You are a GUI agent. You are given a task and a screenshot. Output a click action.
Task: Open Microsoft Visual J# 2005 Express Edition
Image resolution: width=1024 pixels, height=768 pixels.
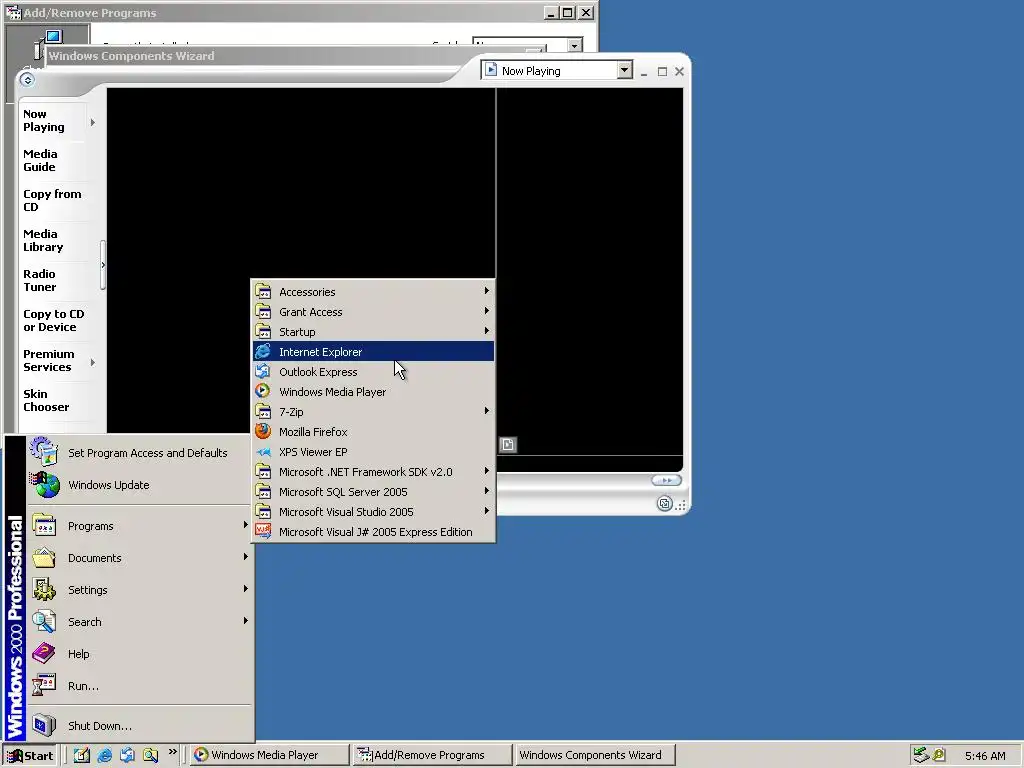pos(373,532)
